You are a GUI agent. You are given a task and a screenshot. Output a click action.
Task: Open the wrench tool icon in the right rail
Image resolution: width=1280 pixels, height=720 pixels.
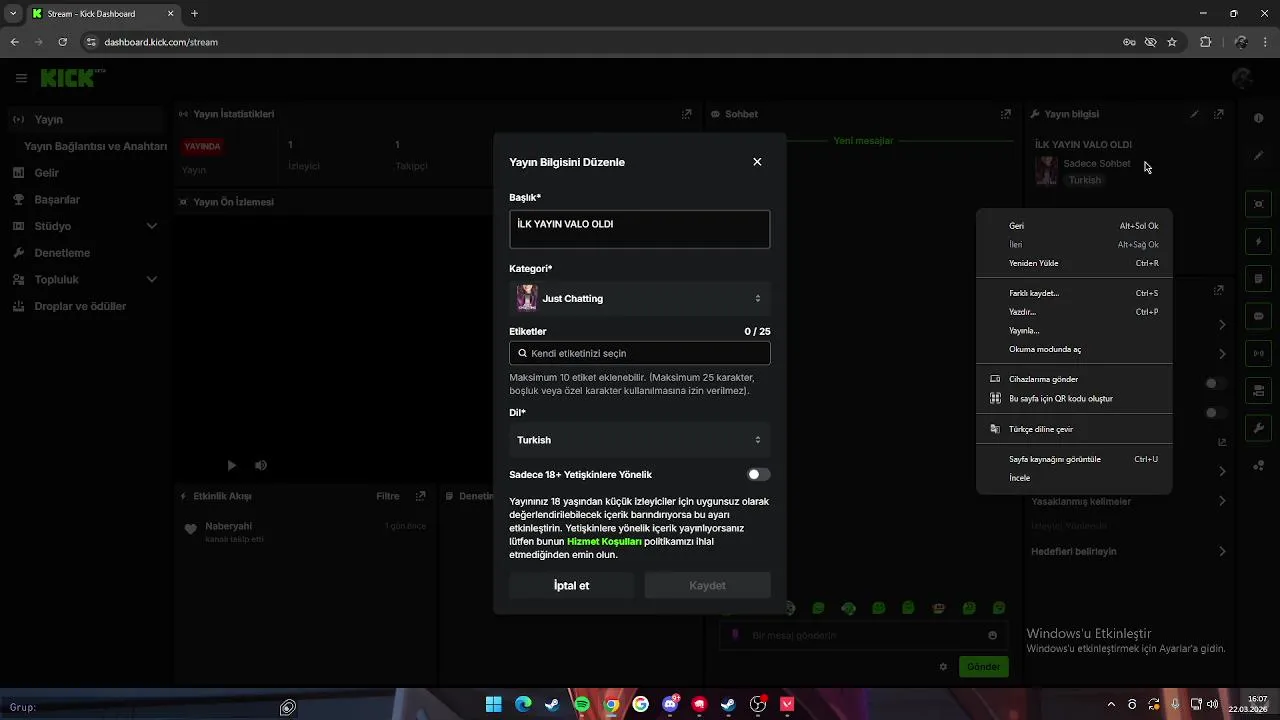[x=1259, y=428]
